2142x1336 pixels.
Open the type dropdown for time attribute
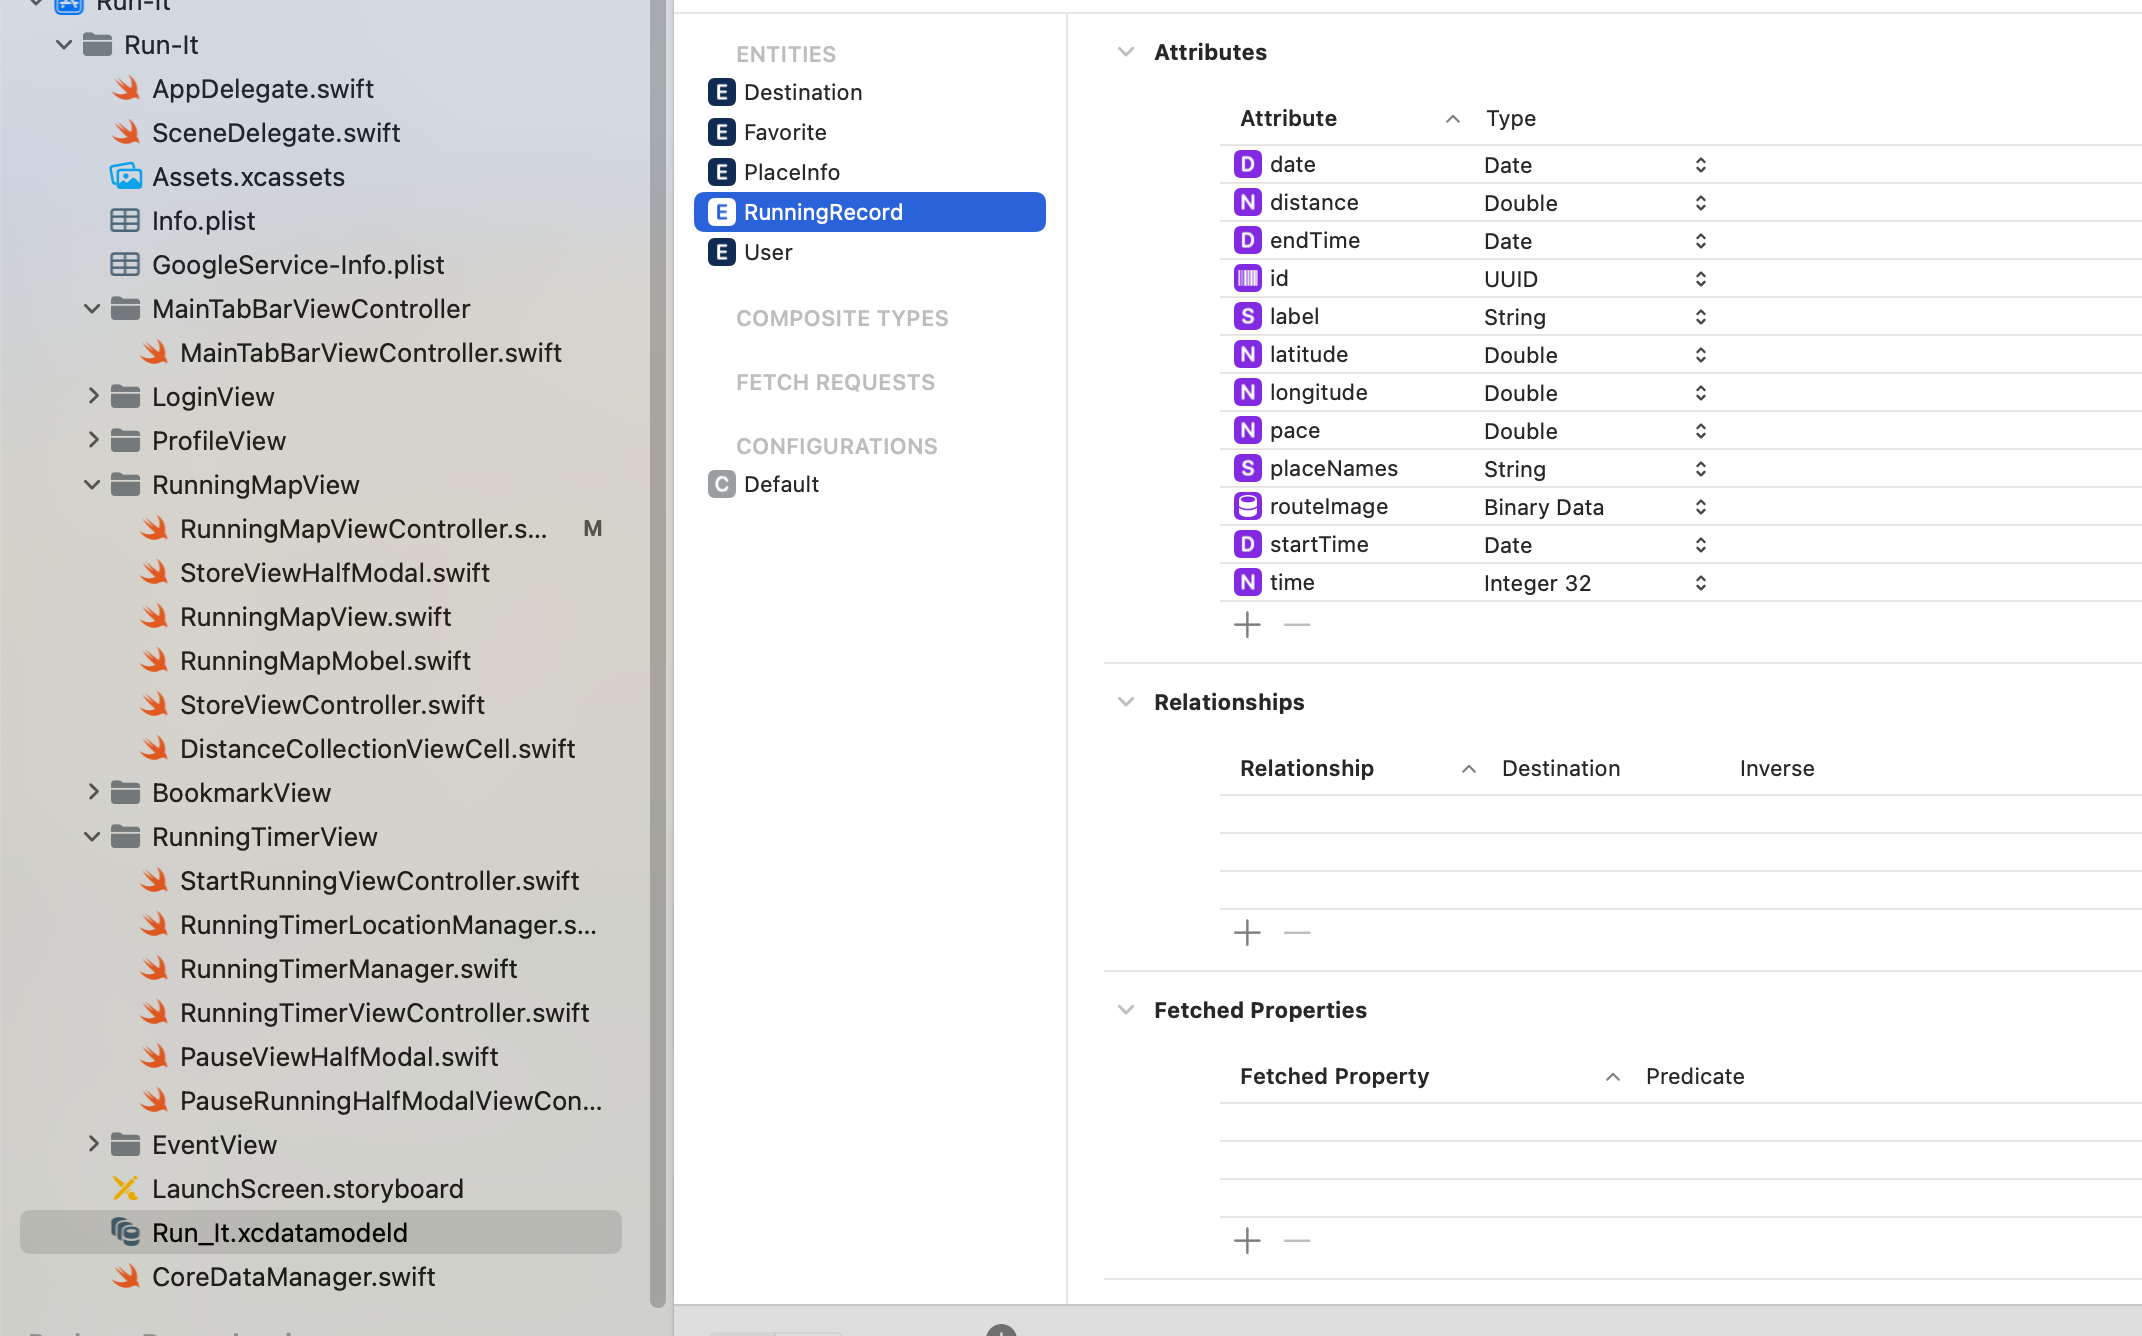pos(1700,583)
